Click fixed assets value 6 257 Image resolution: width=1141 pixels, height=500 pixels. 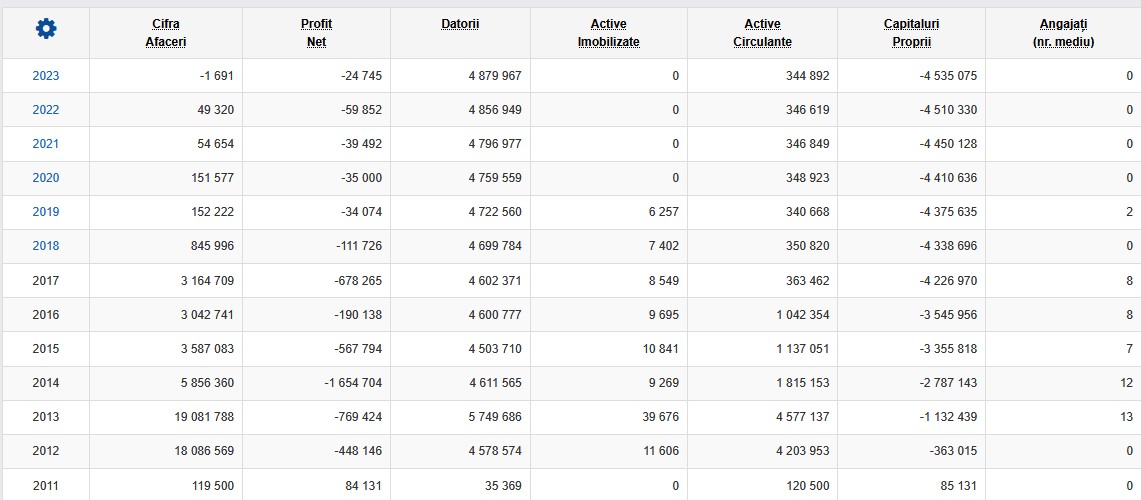(663, 212)
